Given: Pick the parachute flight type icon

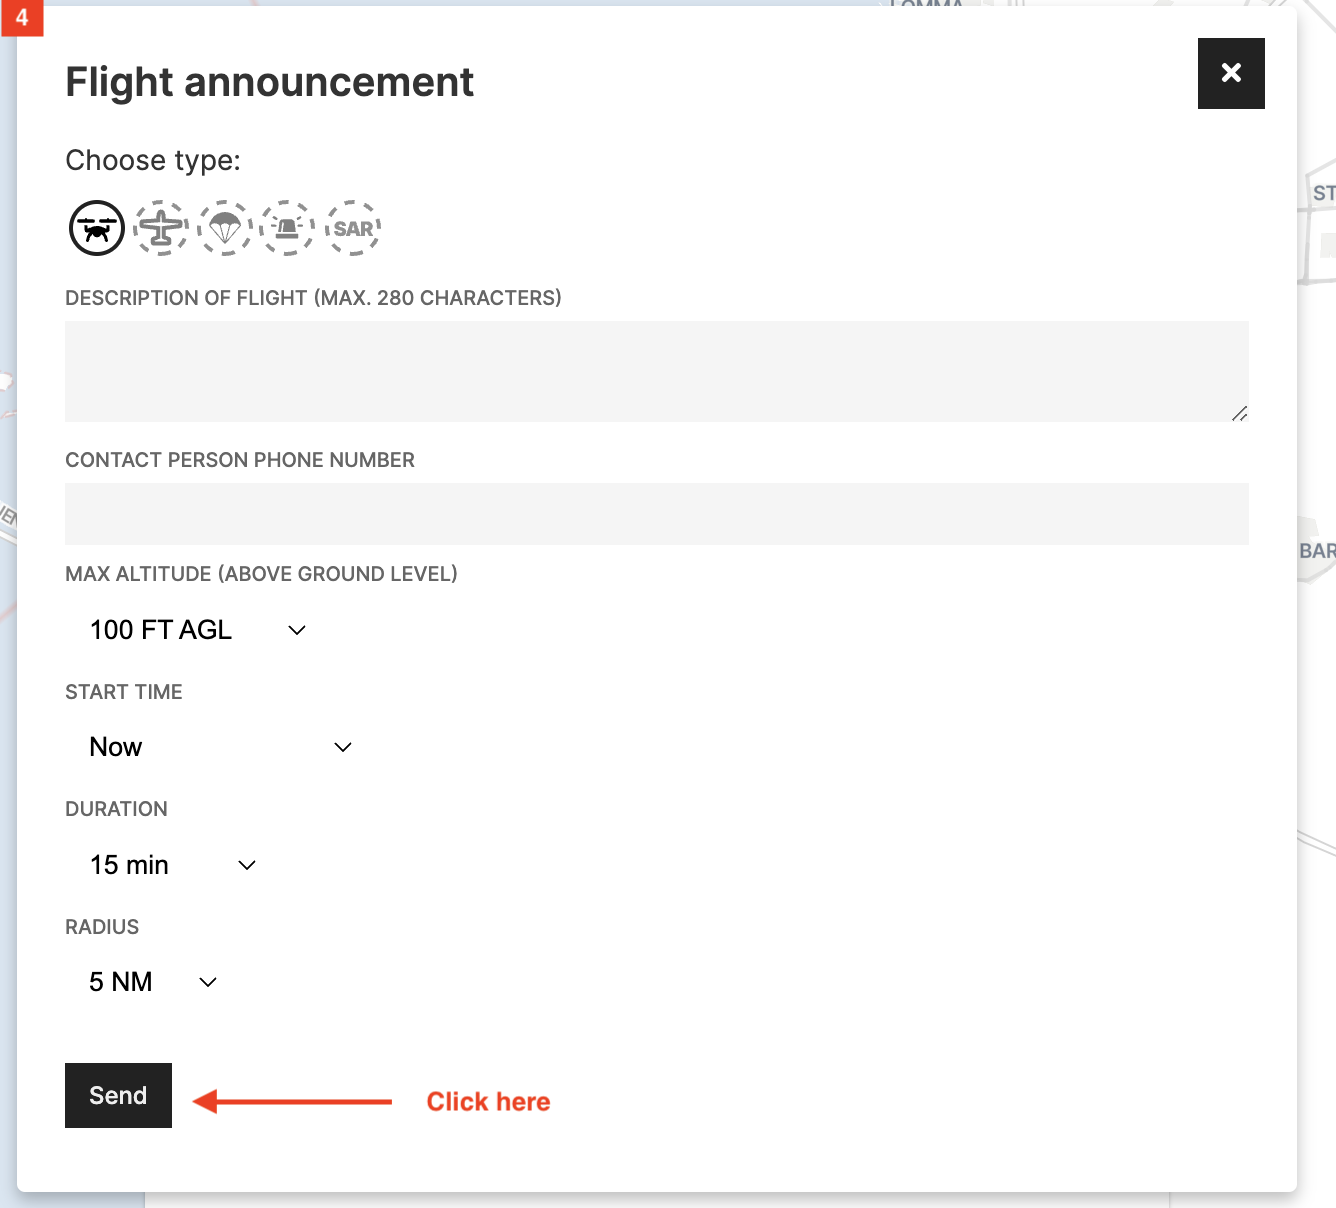Looking at the screenshot, I should point(225,228).
